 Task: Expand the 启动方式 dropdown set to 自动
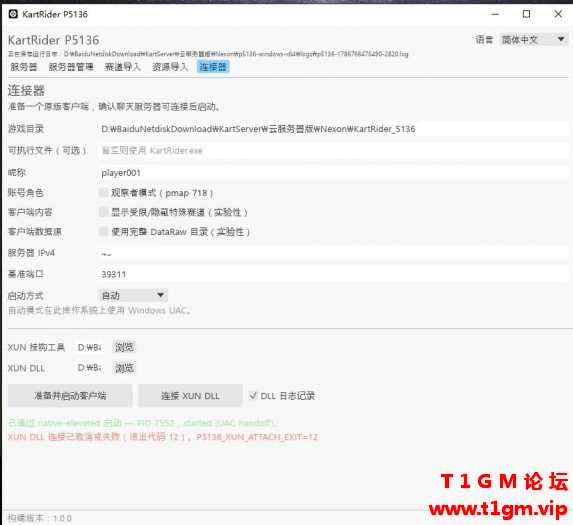click(133, 295)
